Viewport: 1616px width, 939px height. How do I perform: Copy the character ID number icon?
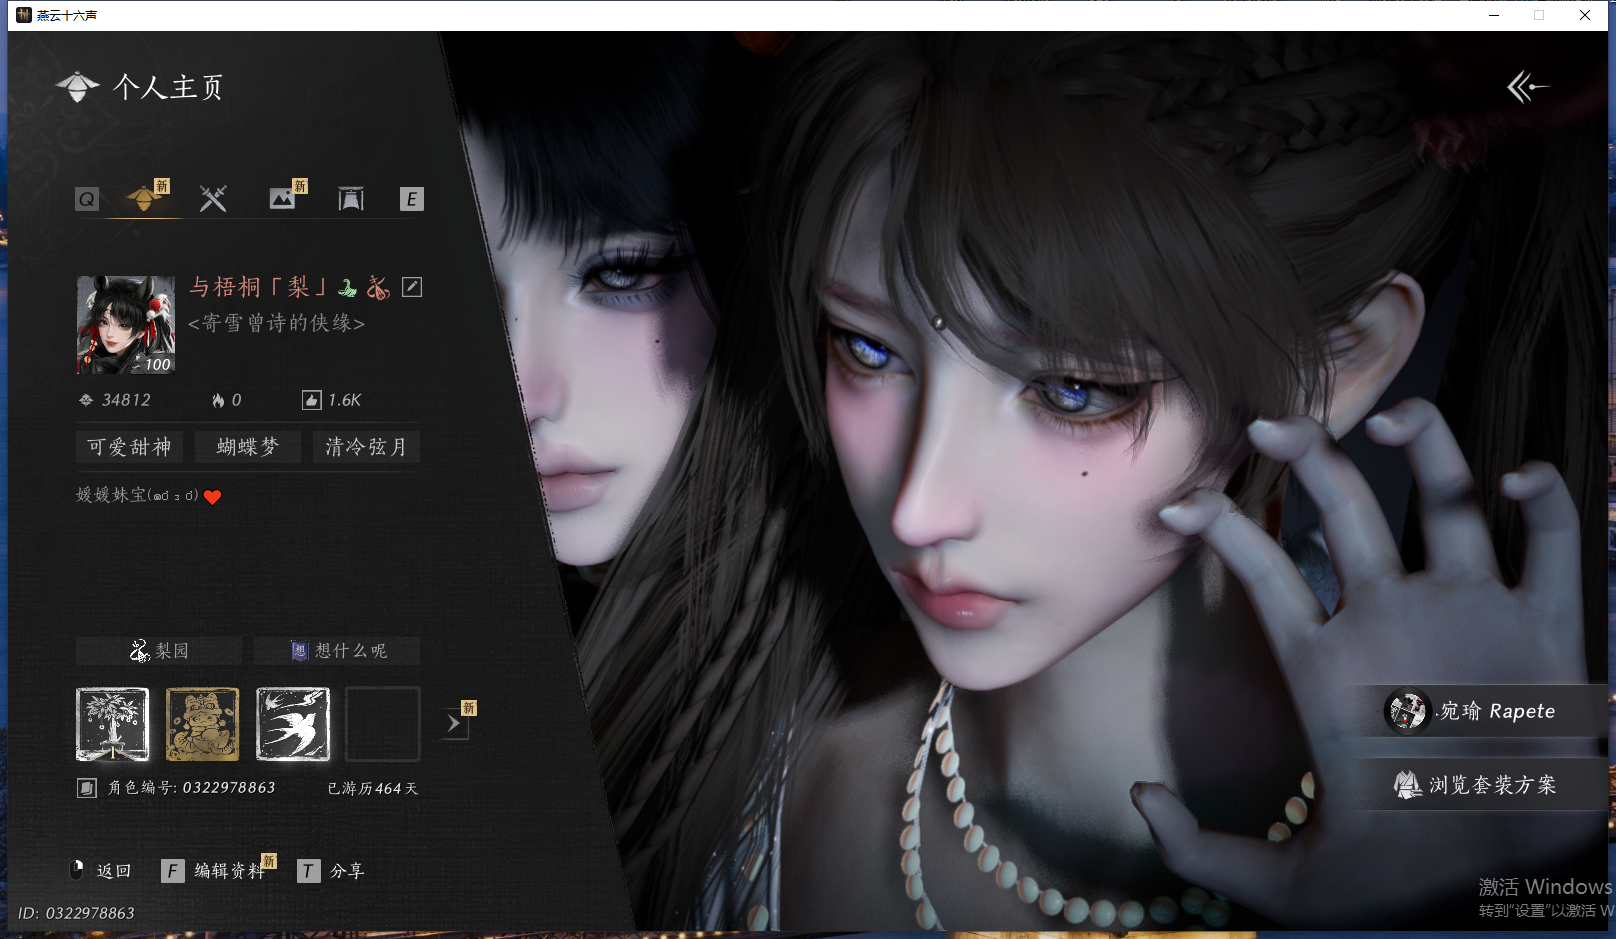tap(87, 788)
